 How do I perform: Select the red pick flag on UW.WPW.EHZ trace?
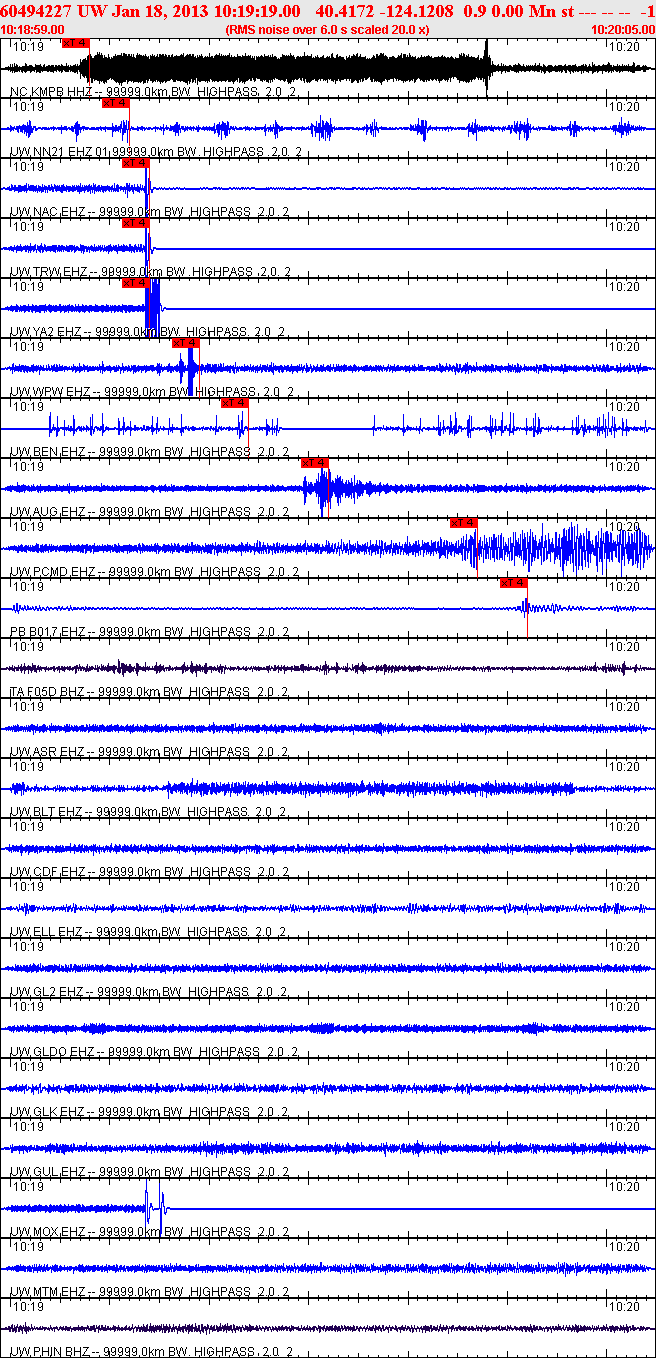click(186, 343)
